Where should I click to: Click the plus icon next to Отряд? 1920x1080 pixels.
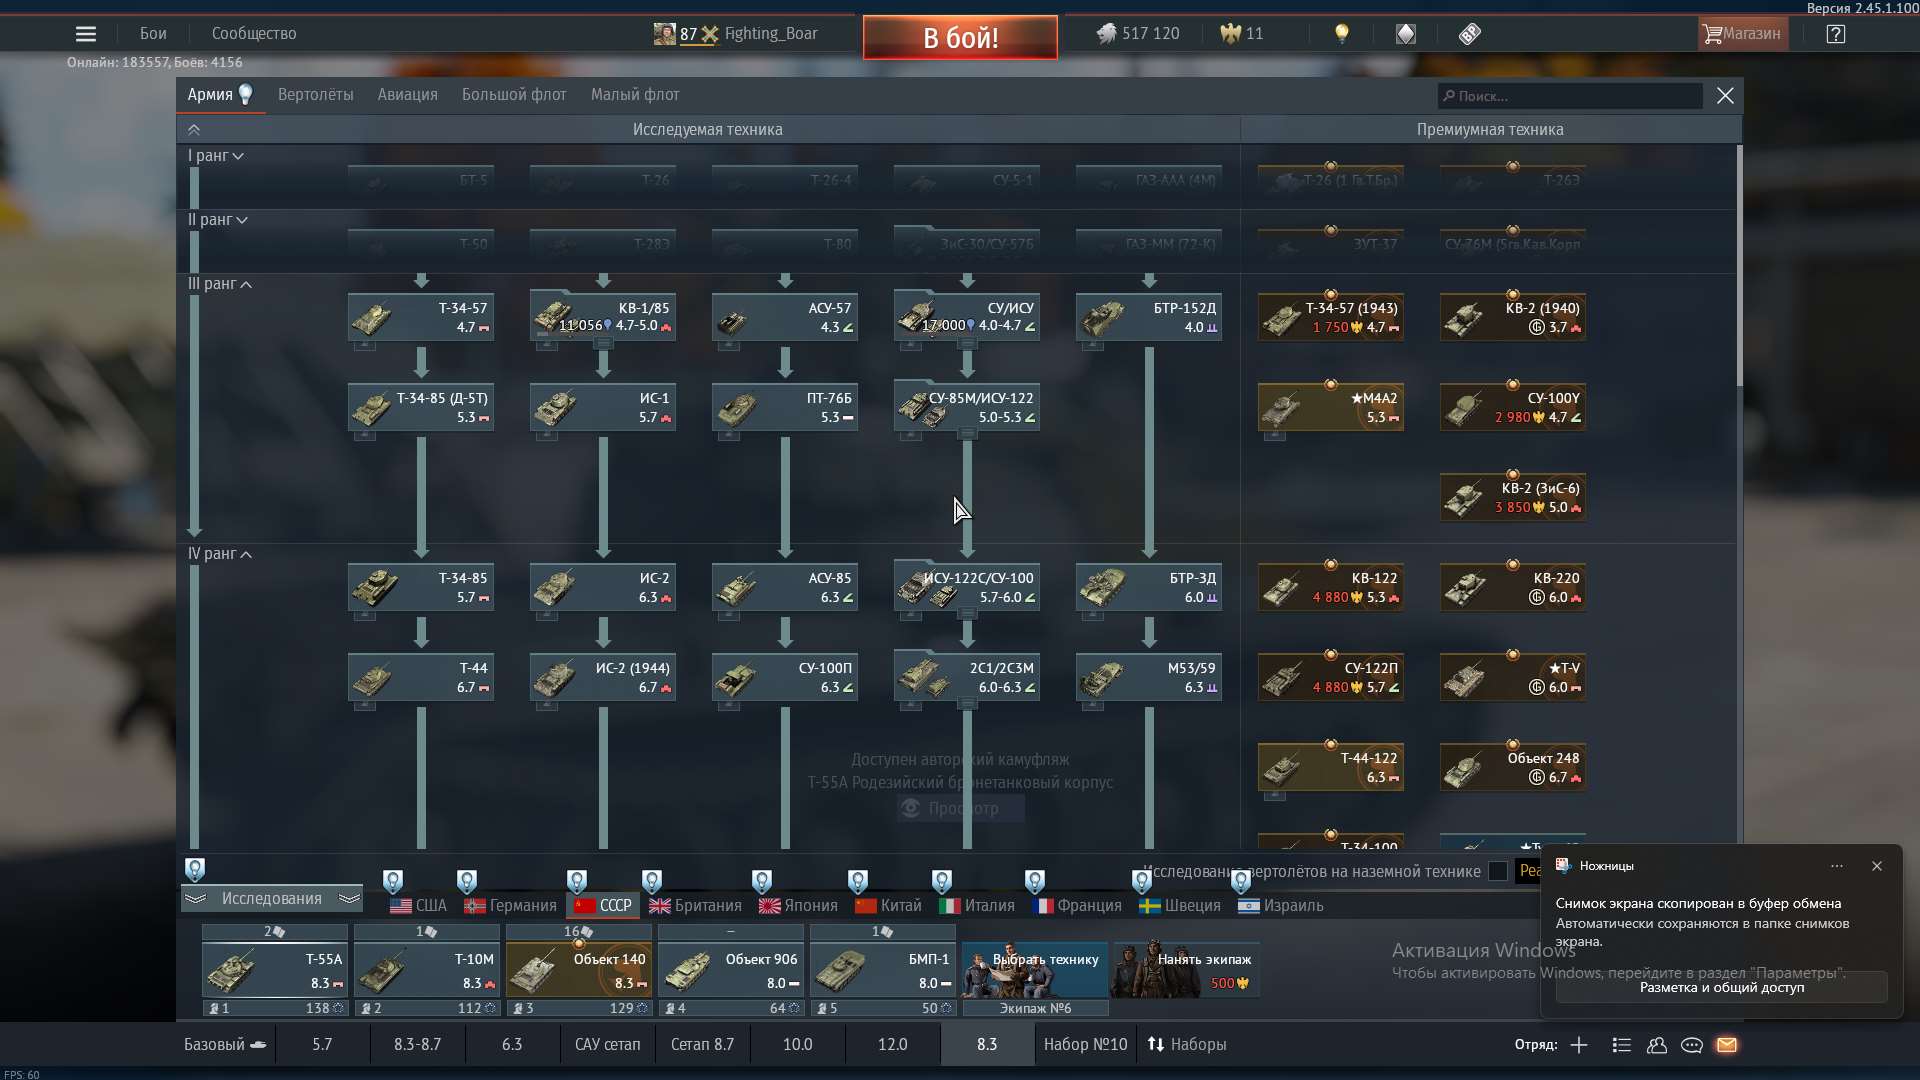point(1579,1045)
